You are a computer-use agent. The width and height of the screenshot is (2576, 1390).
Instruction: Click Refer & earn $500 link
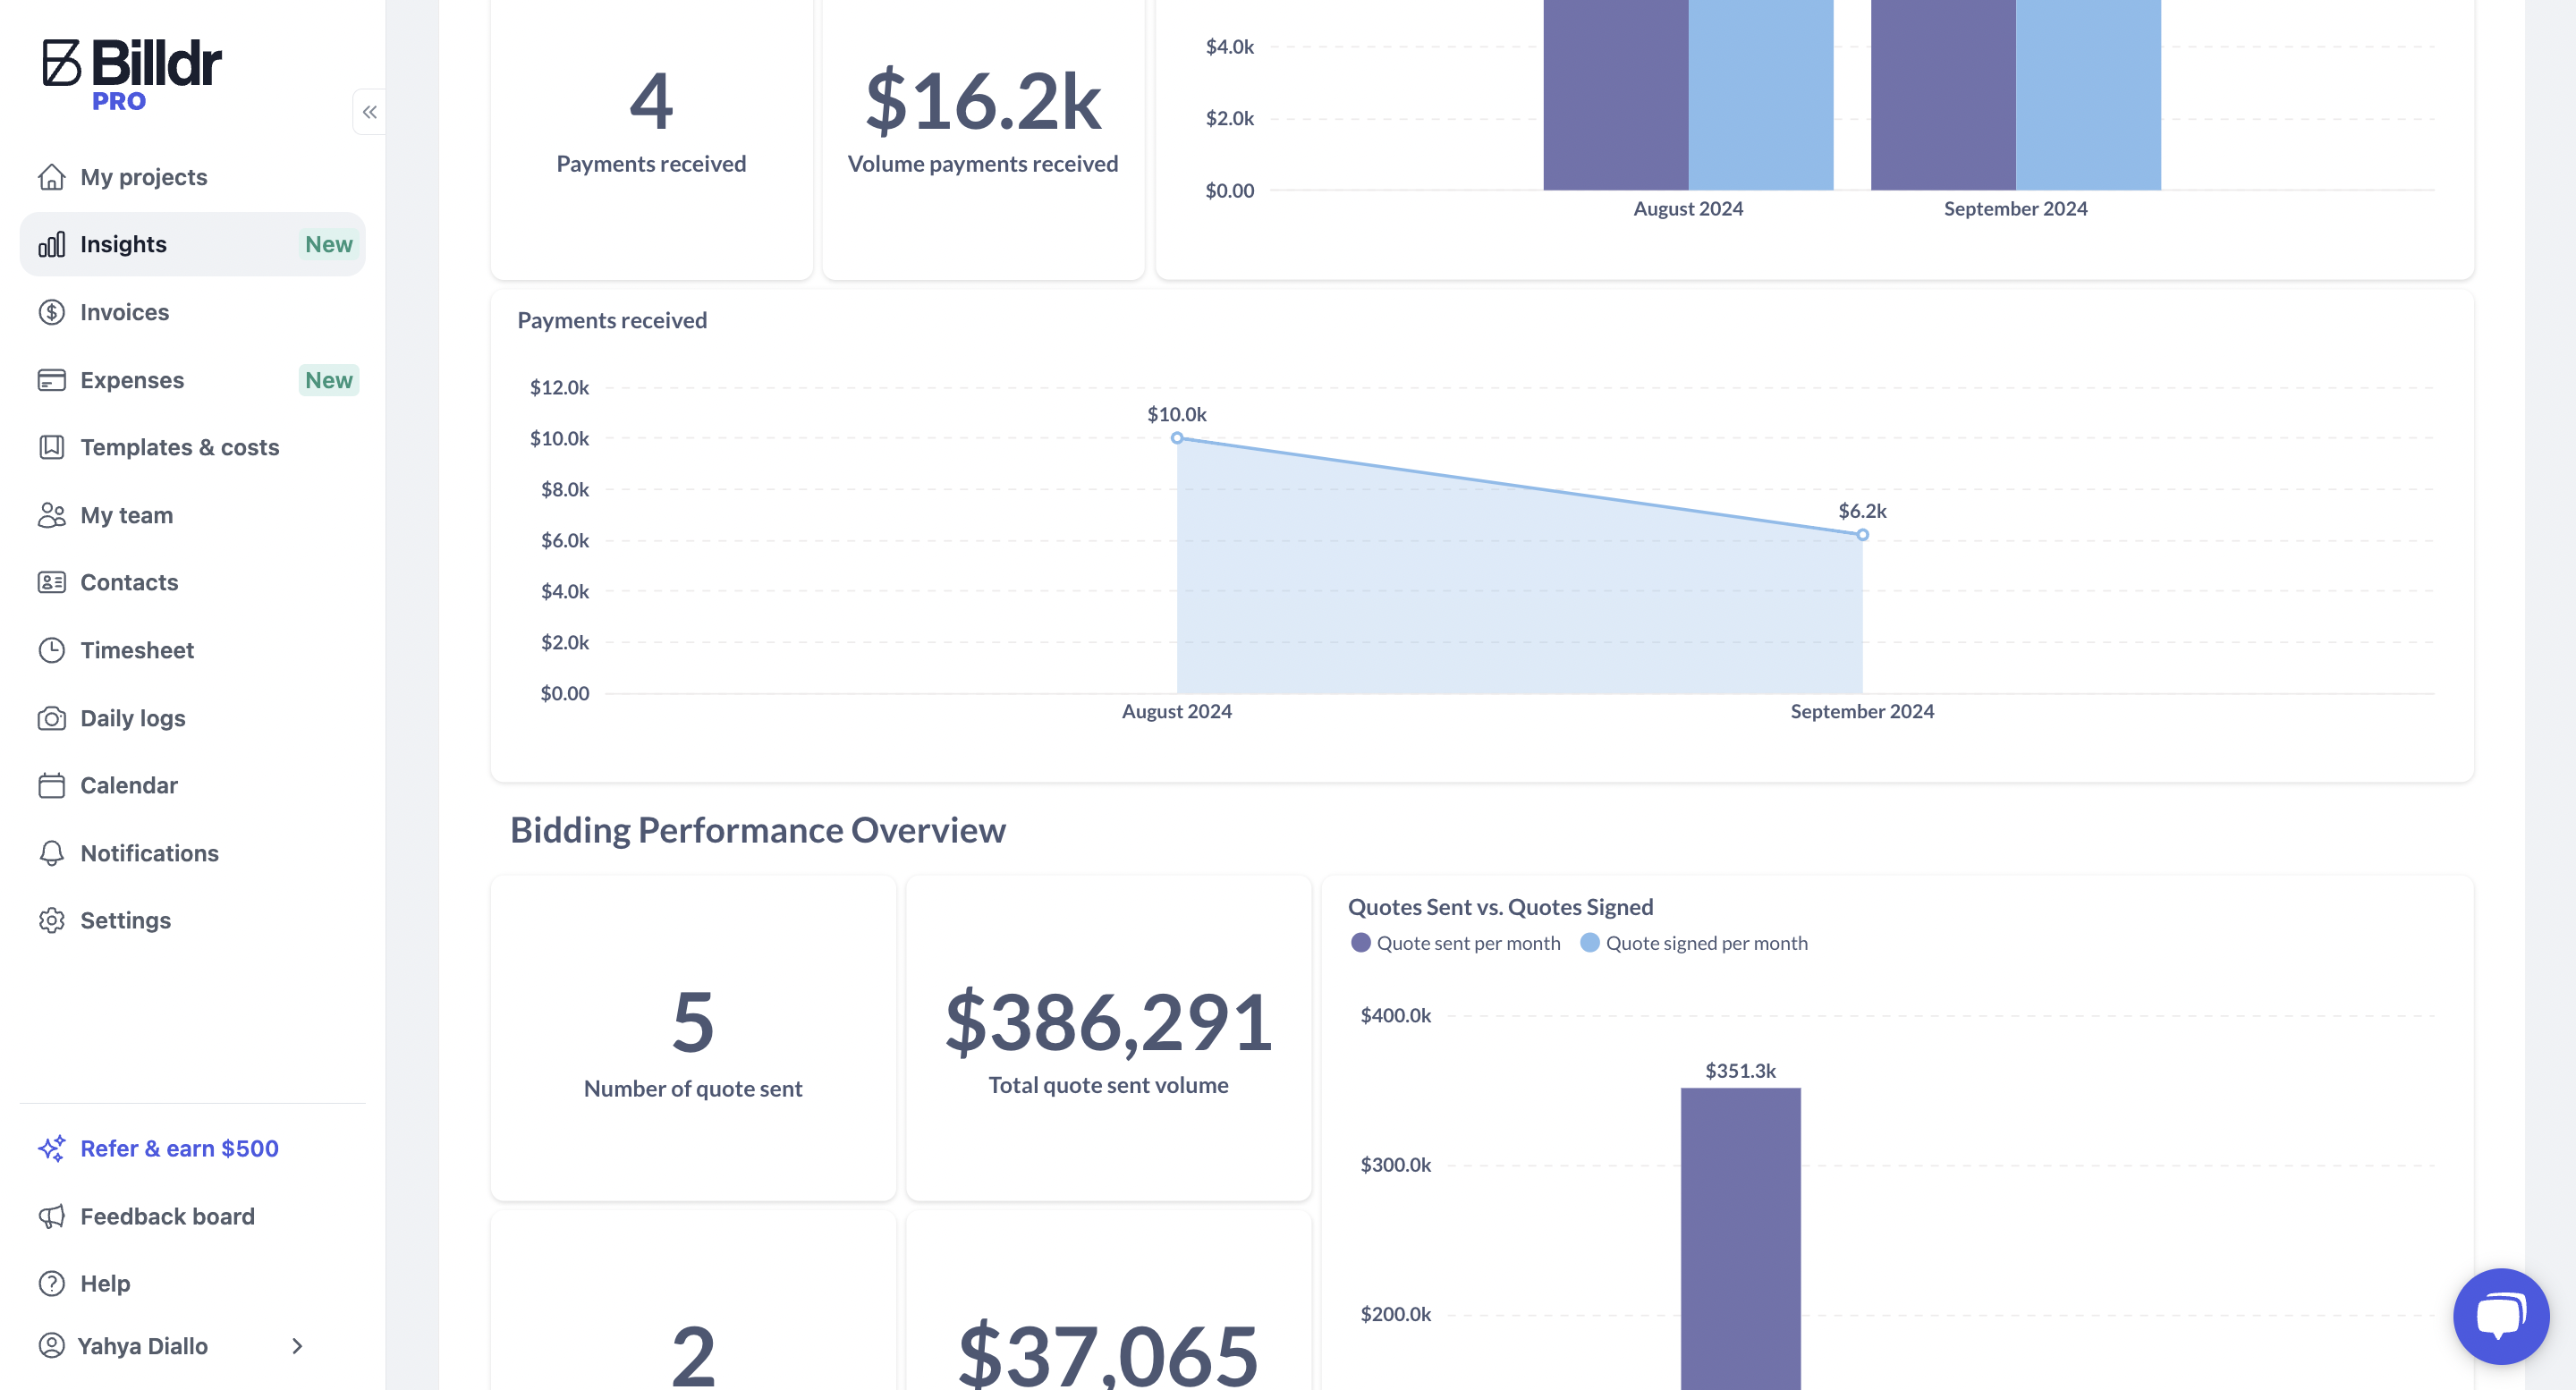179,1148
